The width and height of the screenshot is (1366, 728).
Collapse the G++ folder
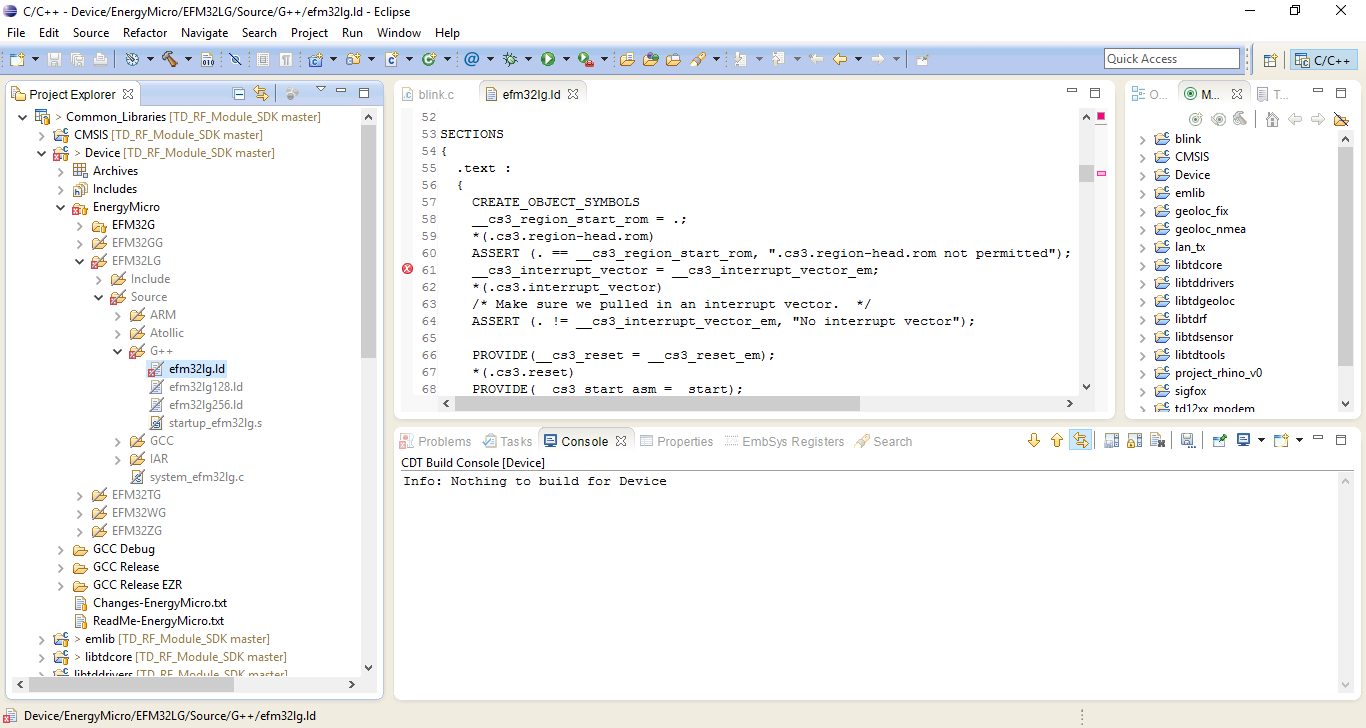click(x=118, y=351)
